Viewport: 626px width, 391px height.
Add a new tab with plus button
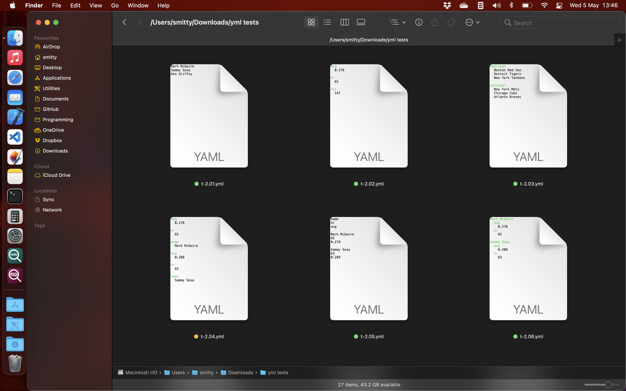pyautogui.click(x=619, y=40)
